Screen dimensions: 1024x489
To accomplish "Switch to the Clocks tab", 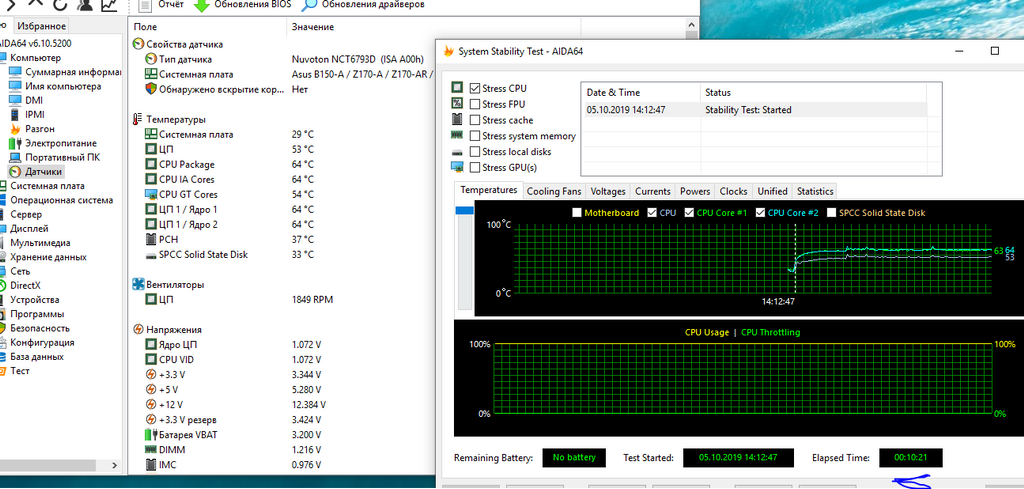I will [x=733, y=191].
